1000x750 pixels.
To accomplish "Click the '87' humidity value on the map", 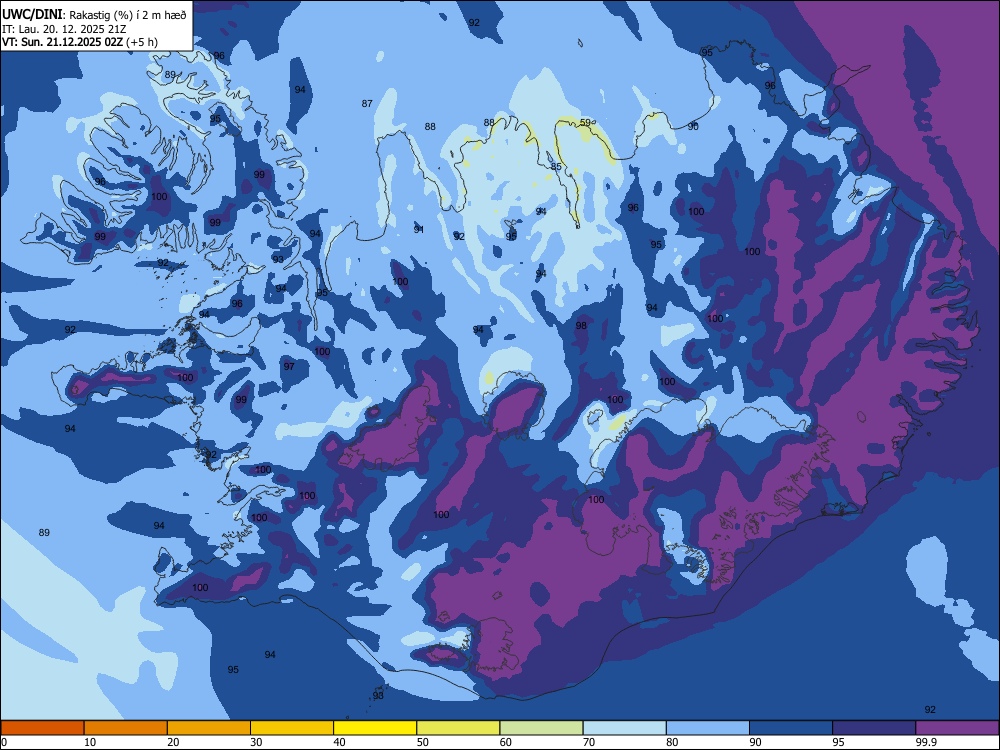I will click(367, 103).
